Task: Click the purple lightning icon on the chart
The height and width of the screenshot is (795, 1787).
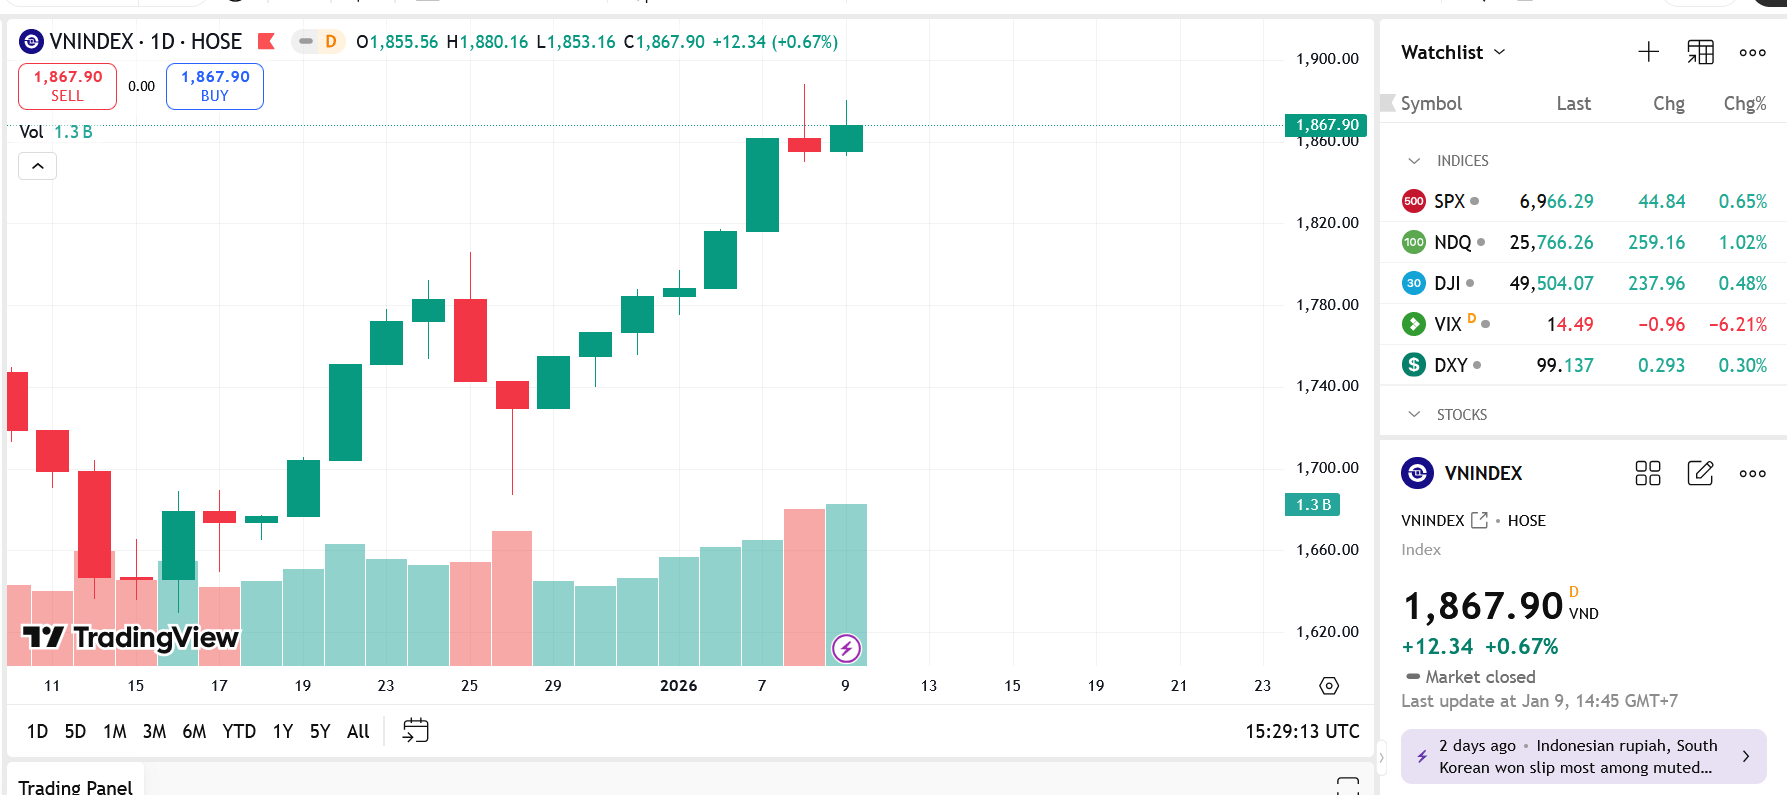Action: [x=846, y=649]
